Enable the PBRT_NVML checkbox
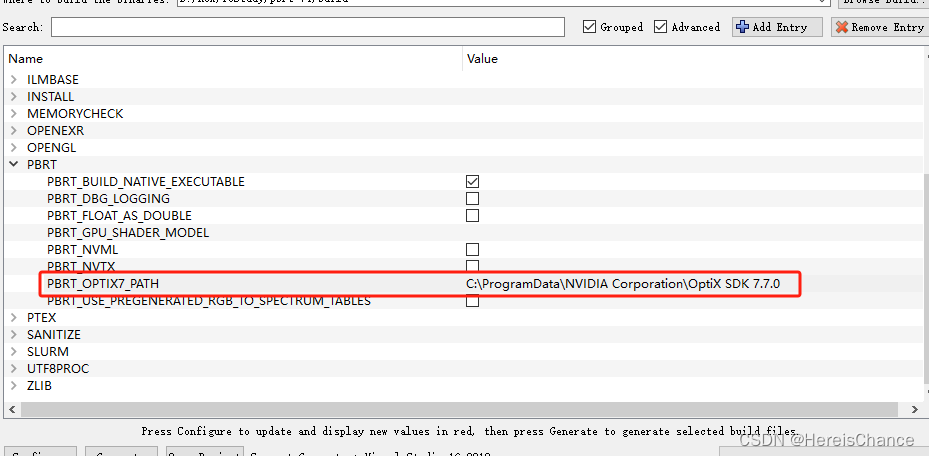This screenshot has width=929, height=456. pos(472,249)
